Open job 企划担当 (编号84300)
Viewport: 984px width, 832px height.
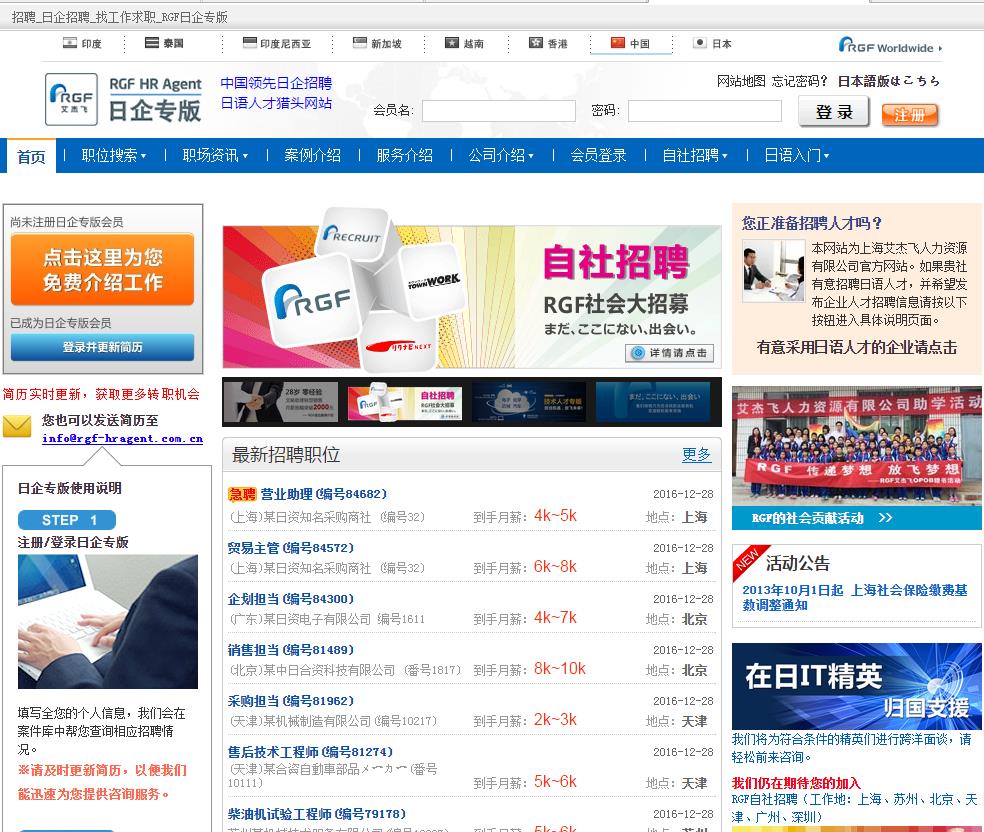[291, 599]
